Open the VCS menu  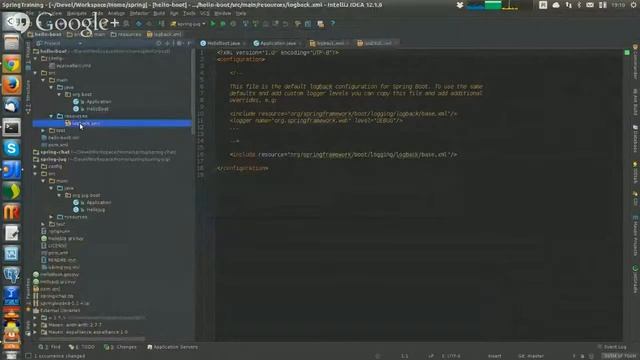[x=204, y=13]
